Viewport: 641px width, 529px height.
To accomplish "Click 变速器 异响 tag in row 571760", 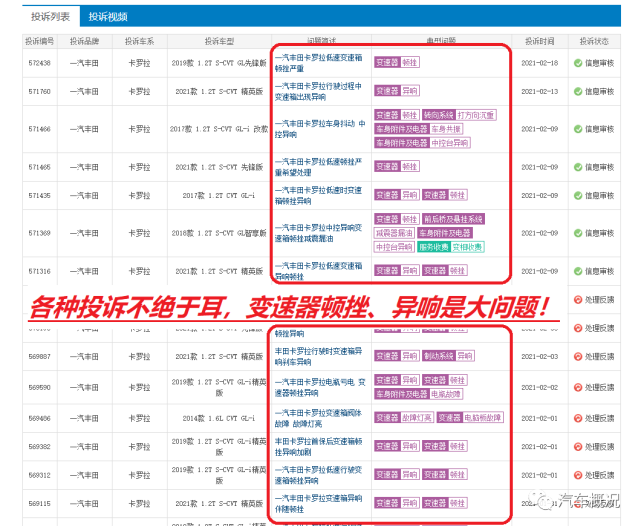I will click(397, 91).
